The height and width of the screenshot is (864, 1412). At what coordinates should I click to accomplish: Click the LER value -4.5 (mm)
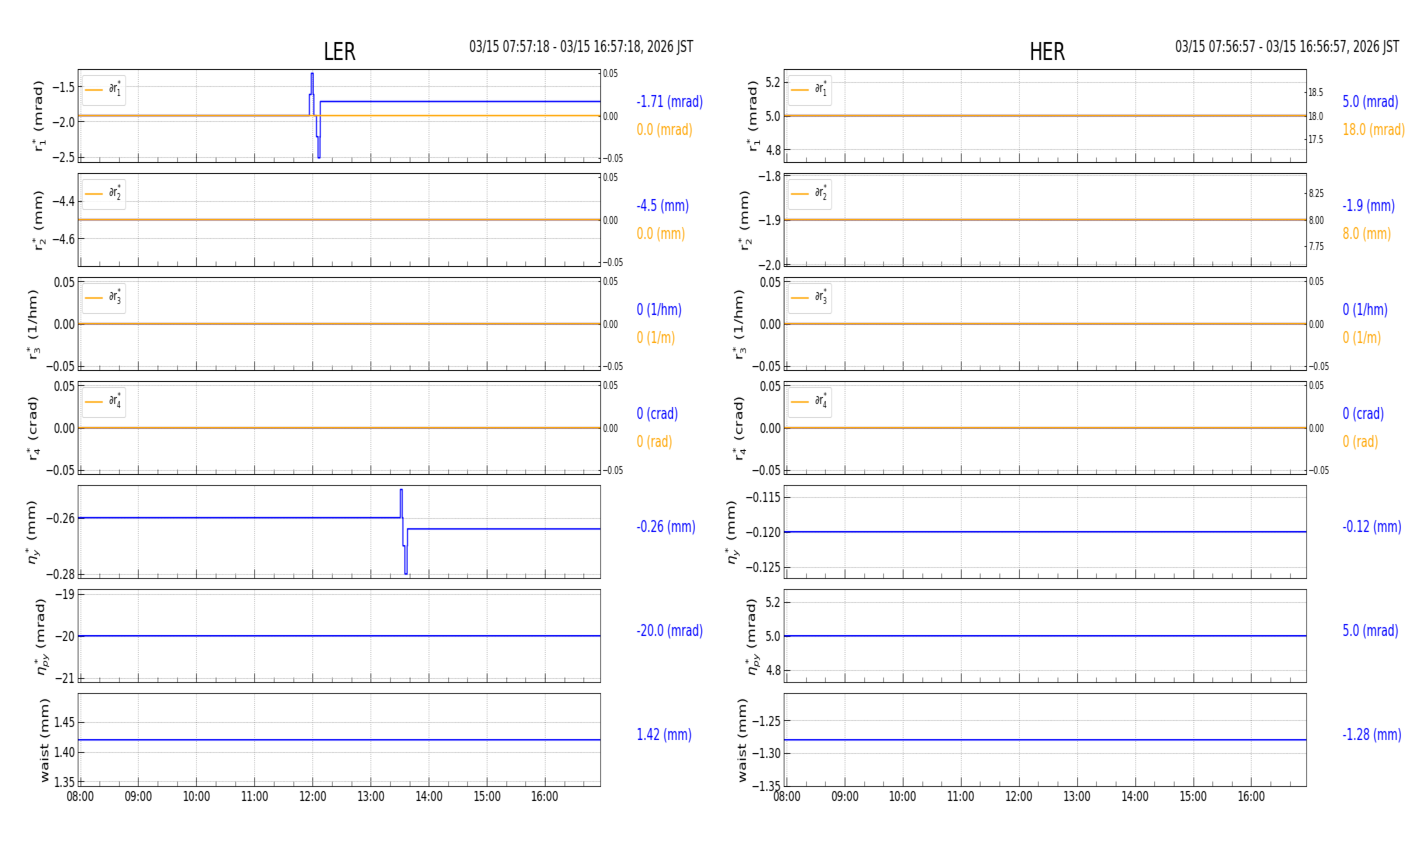tap(662, 206)
